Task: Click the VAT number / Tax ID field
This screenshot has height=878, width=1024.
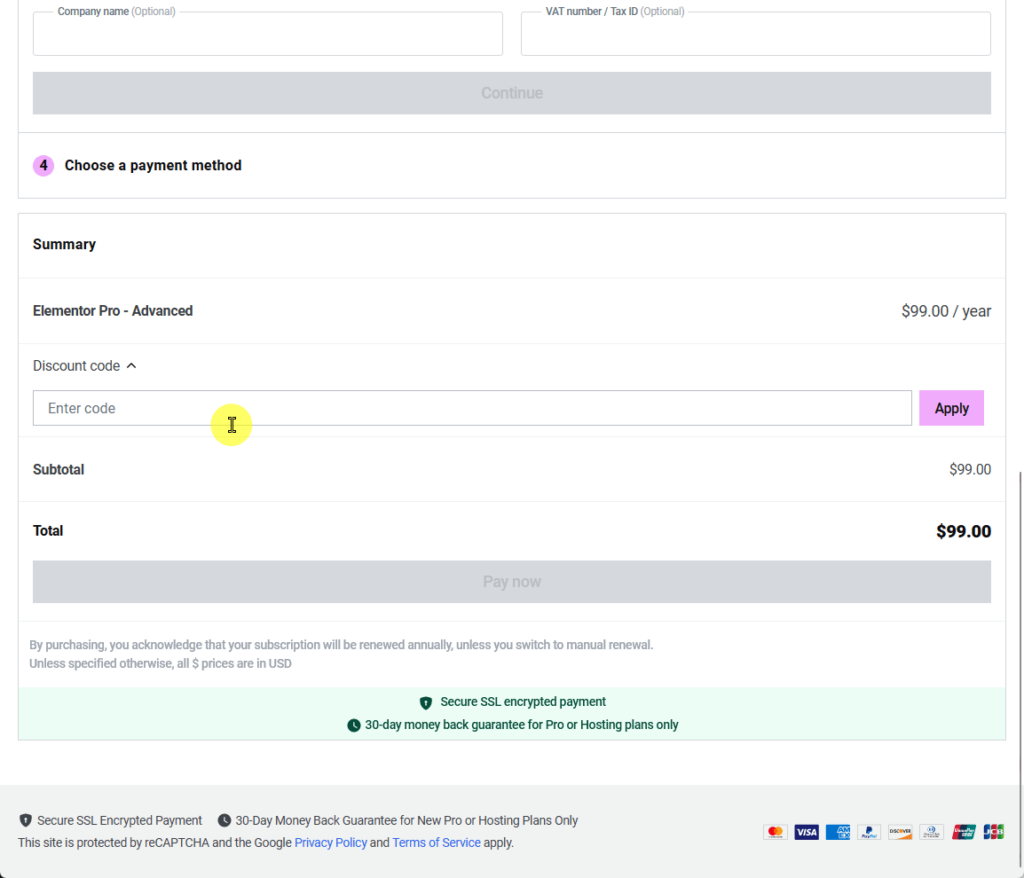Action: 756,33
